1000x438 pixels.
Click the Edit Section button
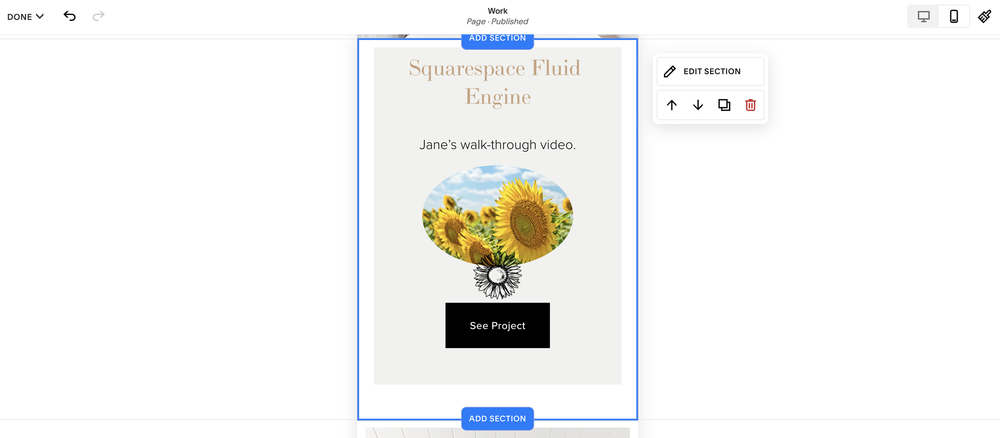click(710, 71)
